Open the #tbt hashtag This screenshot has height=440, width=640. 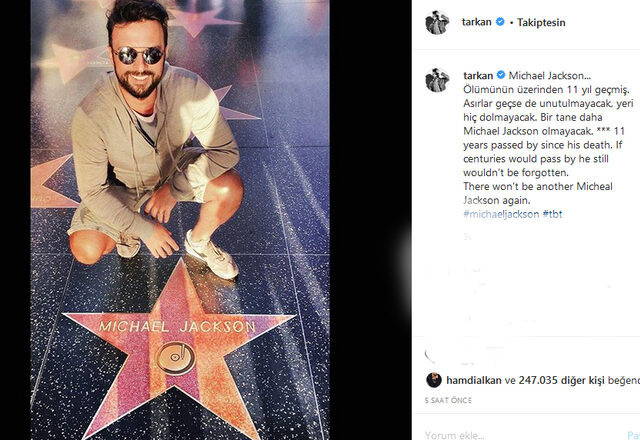[x=550, y=215]
